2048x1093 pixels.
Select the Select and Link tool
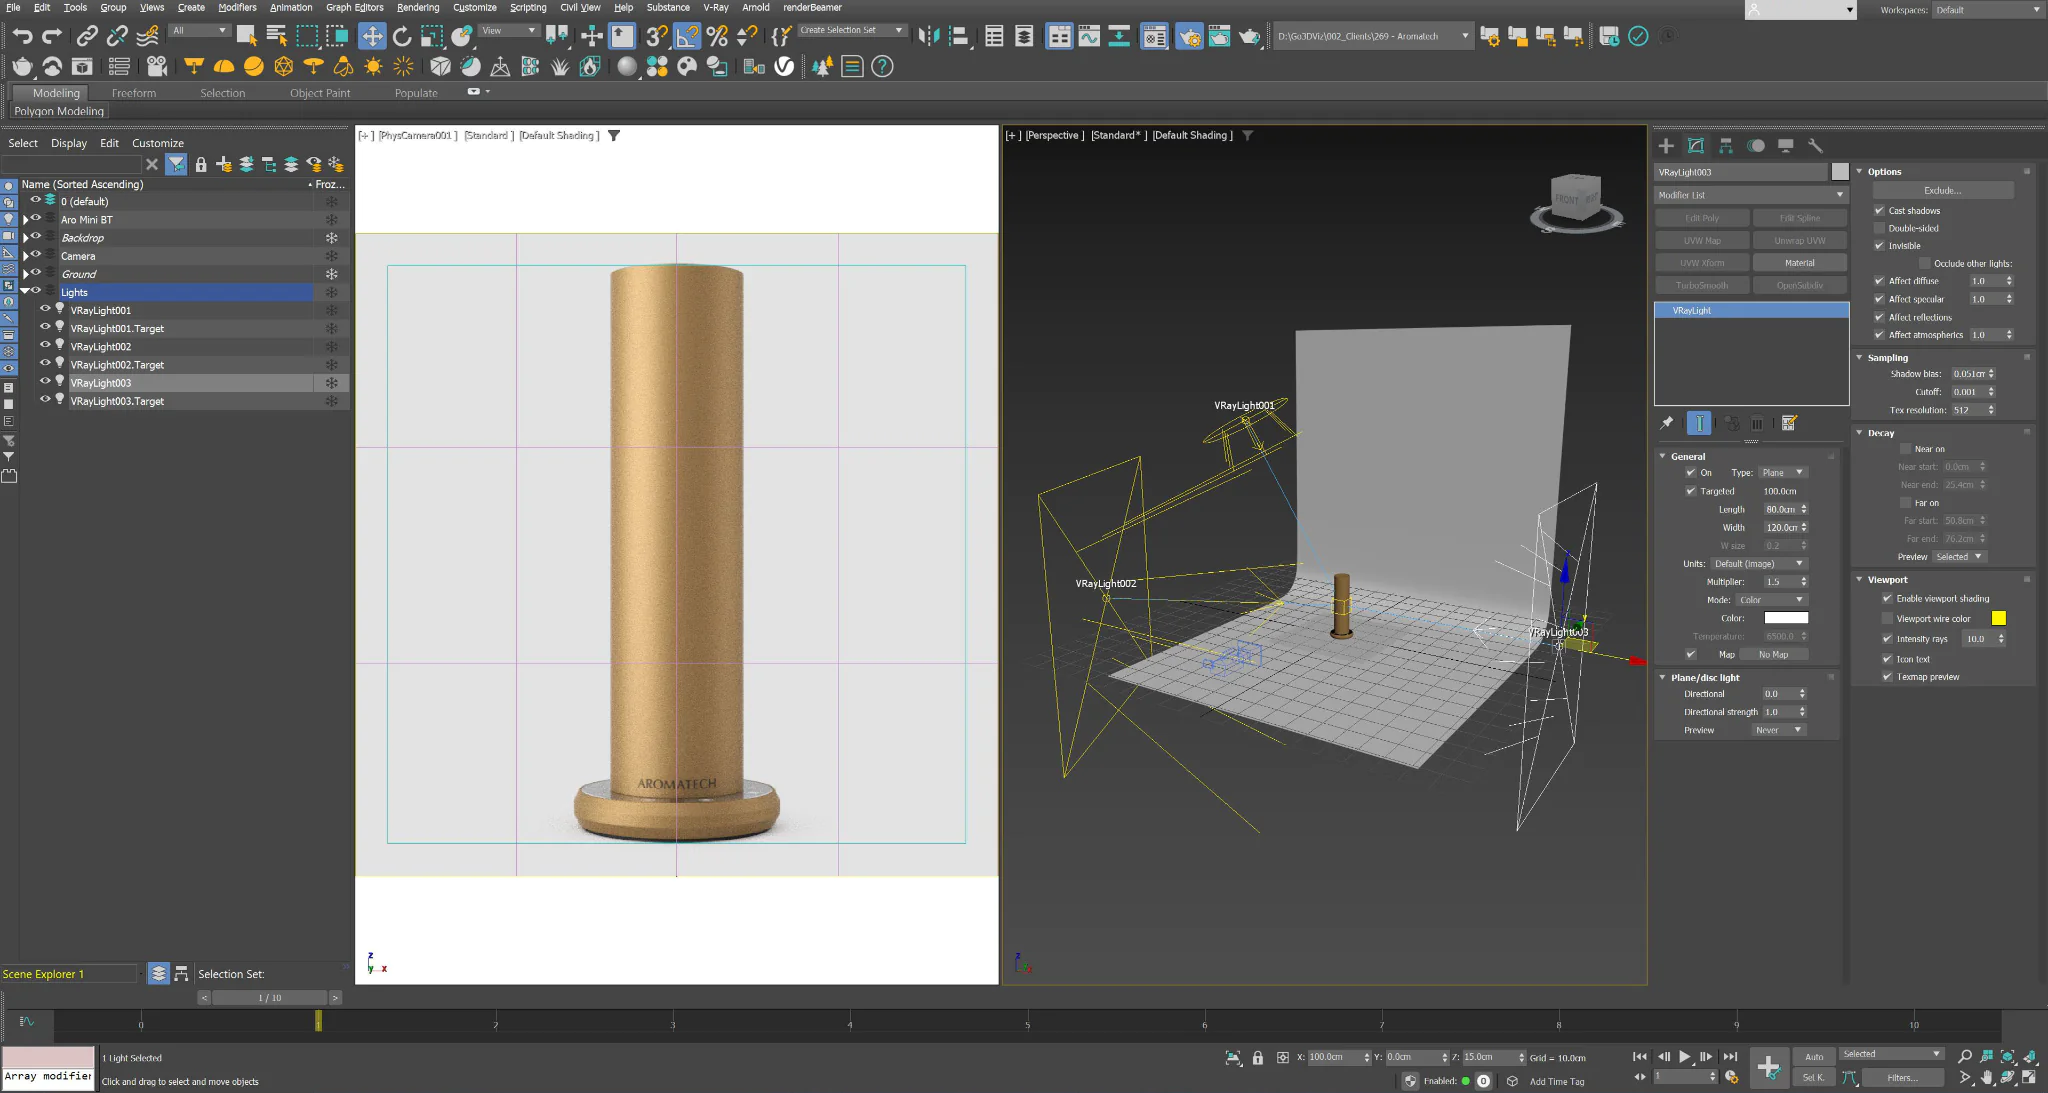[x=87, y=37]
